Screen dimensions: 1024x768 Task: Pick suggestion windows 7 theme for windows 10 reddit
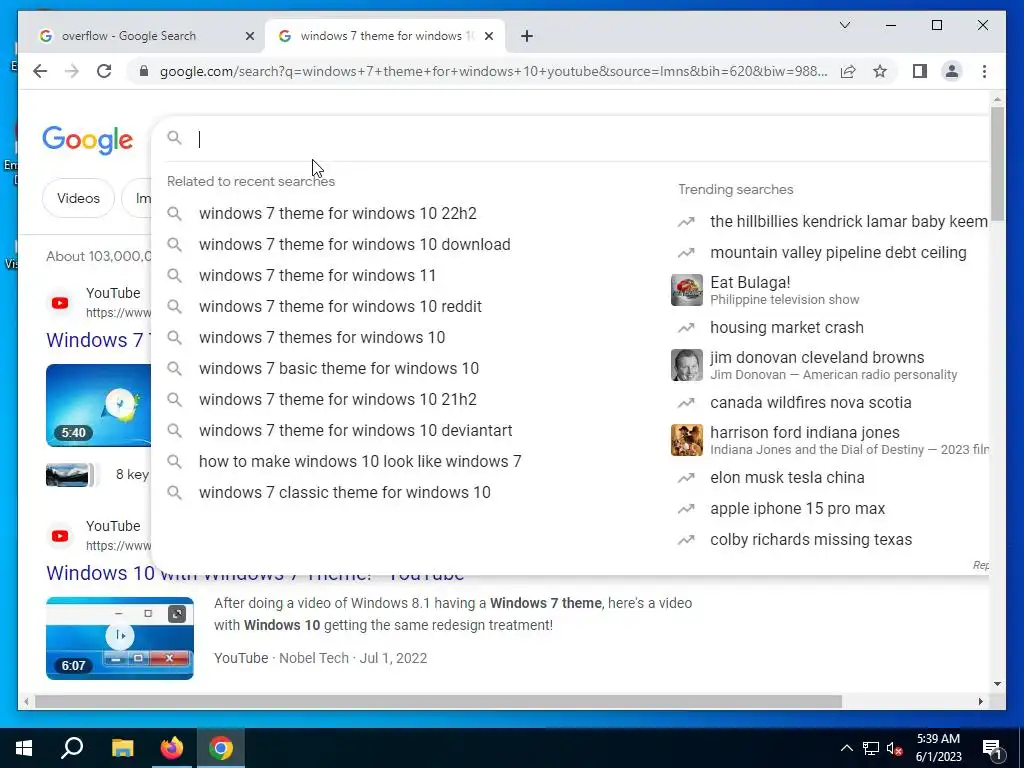click(x=340, y=306)
